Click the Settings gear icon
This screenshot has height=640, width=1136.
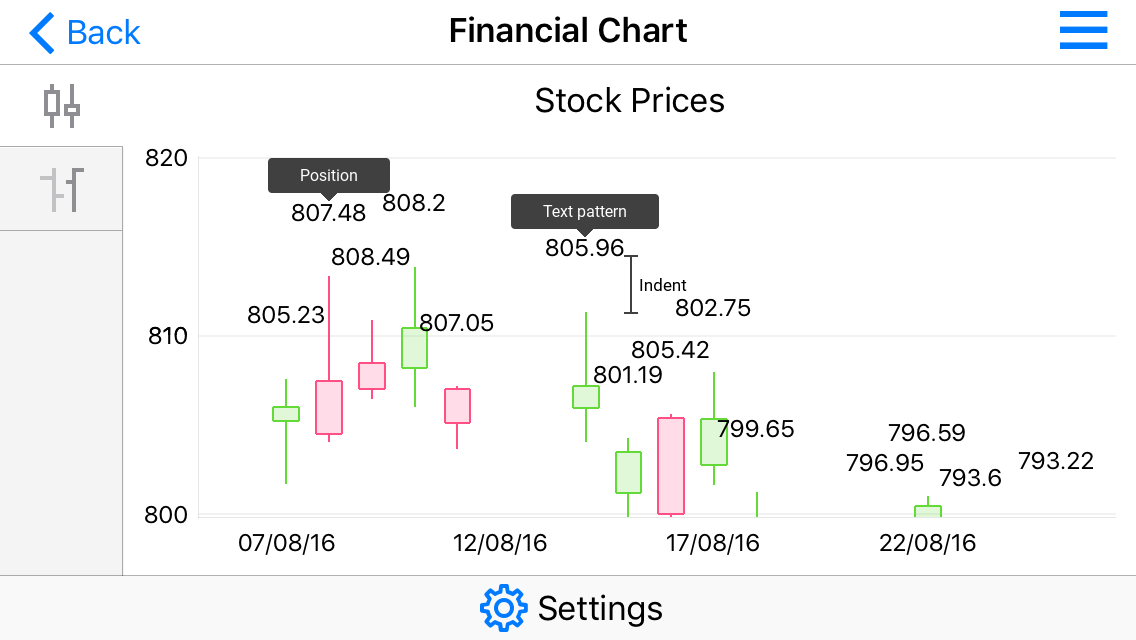tap(505, 607)
